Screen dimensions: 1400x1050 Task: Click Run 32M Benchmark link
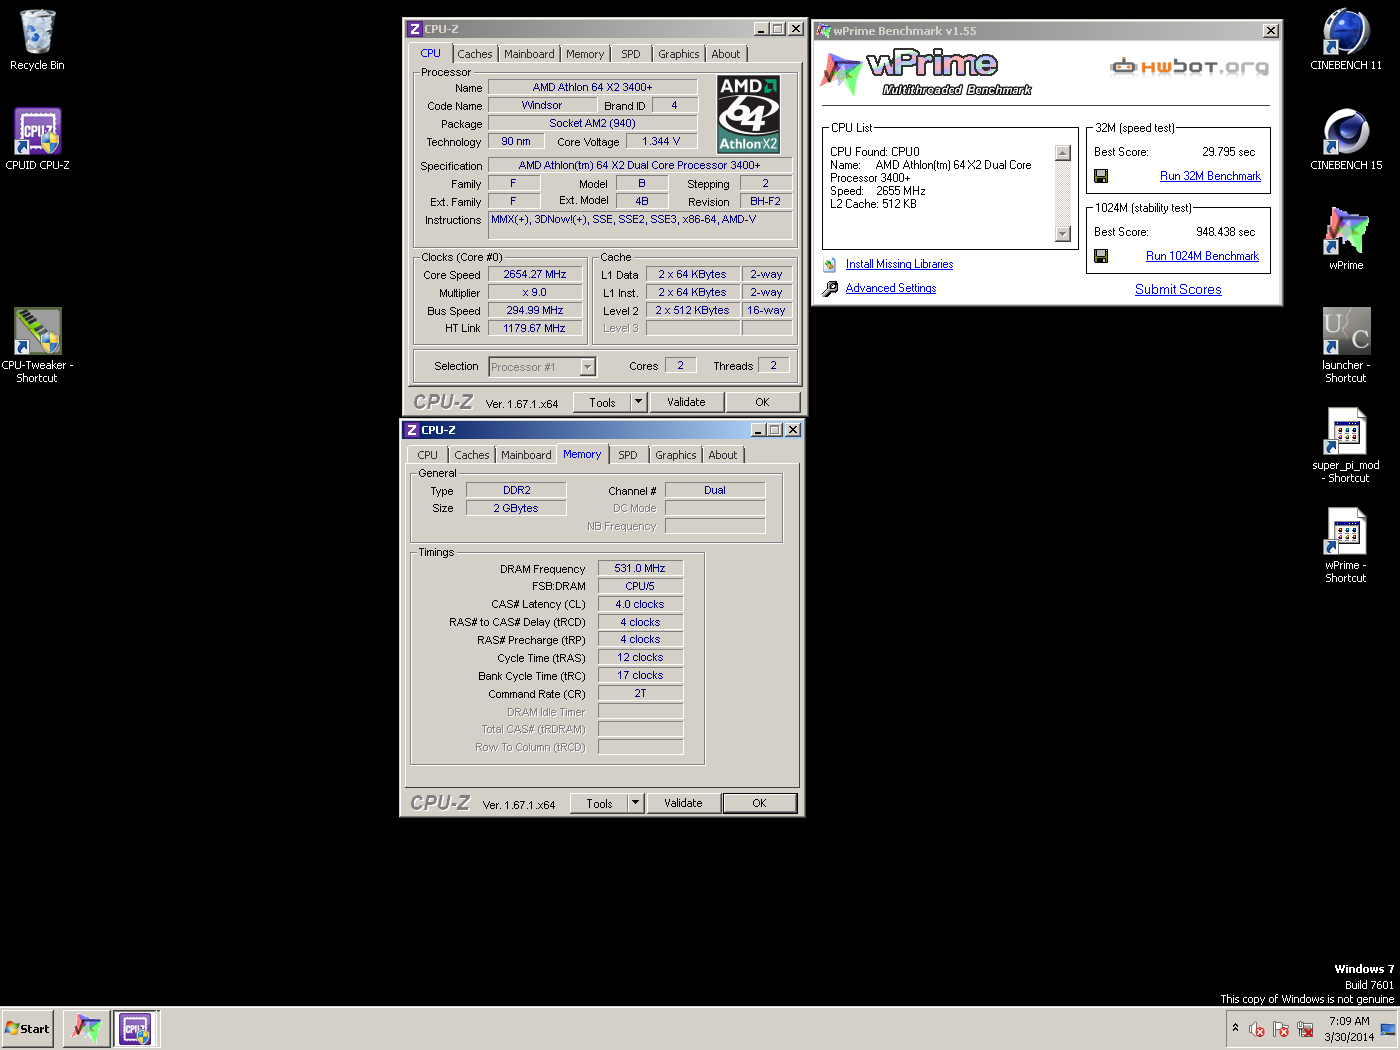pyautogui.click(x=1210, y=176)
